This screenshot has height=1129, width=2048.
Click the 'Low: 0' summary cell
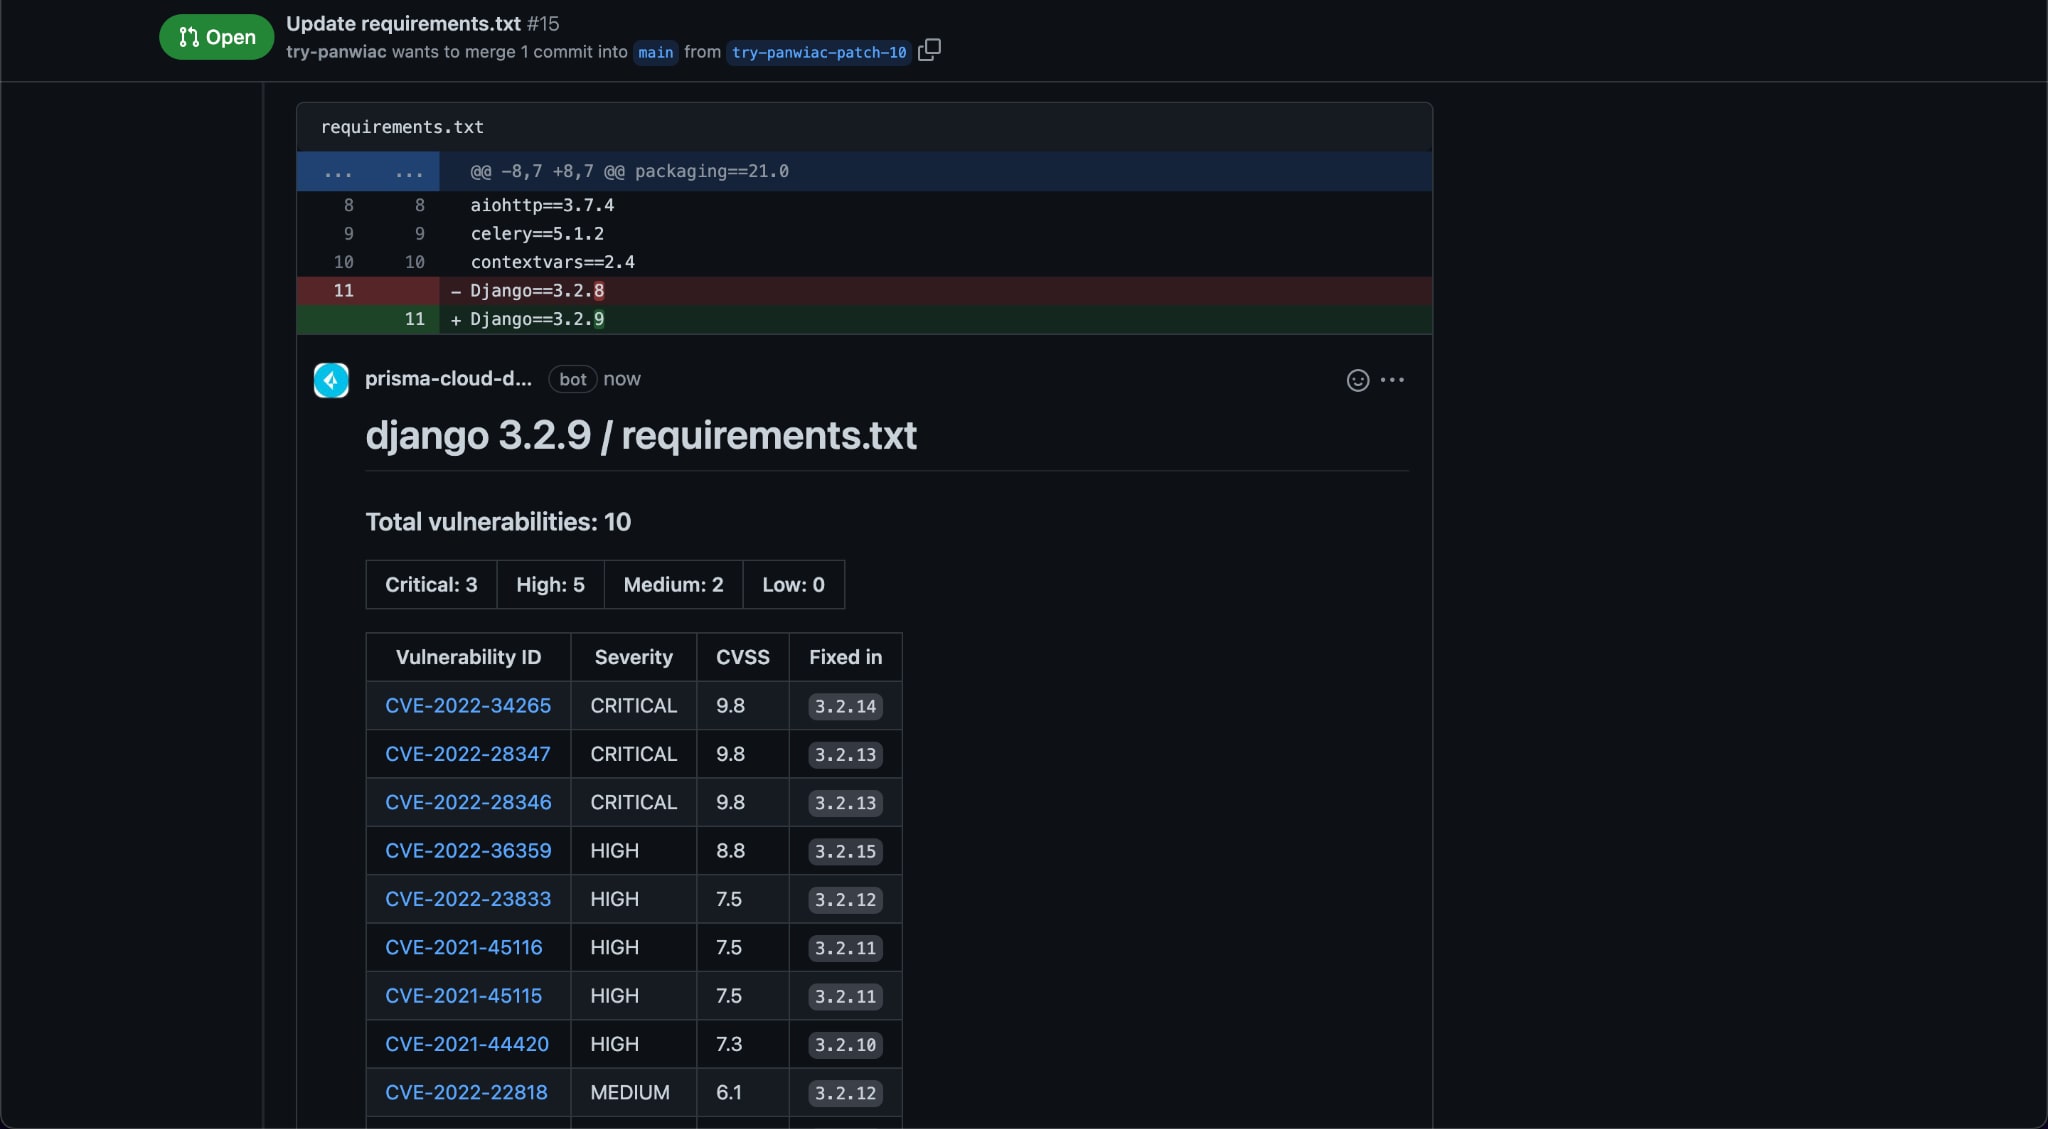coord(793,585)
